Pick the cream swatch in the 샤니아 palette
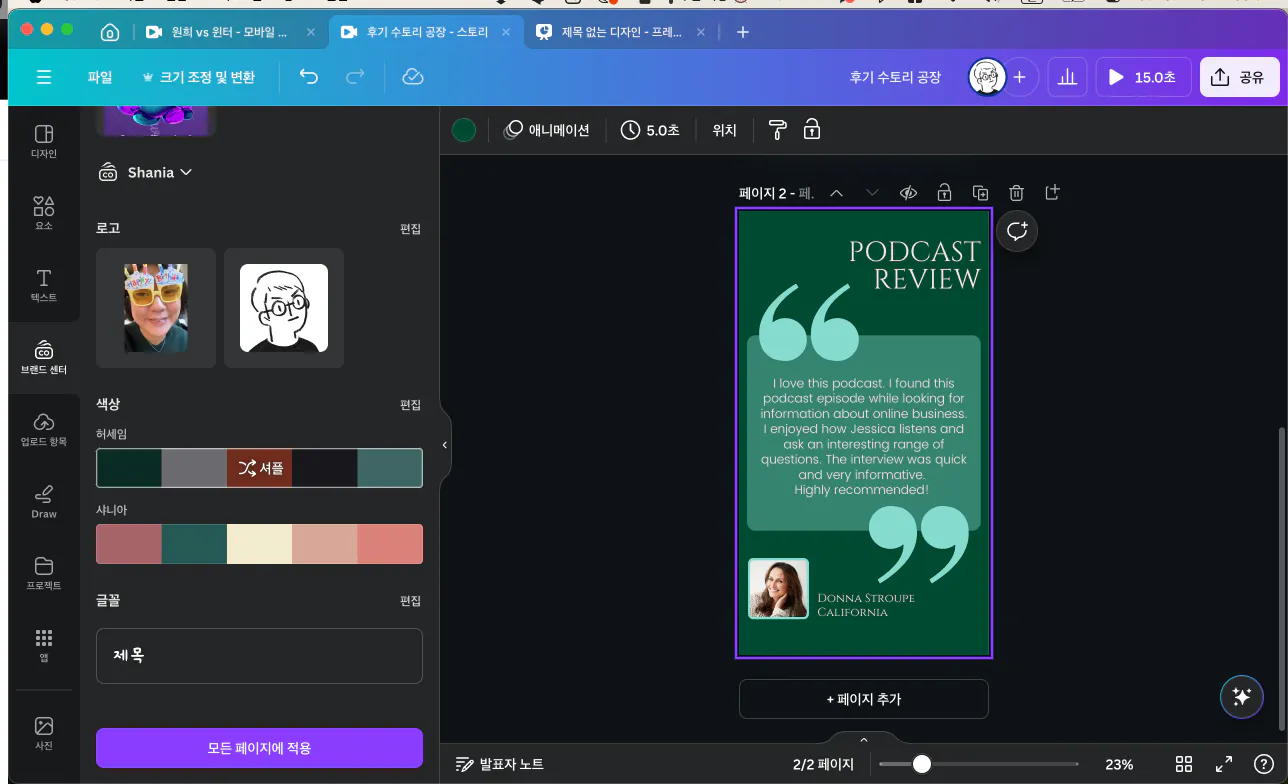 click(x=259, y=544)
